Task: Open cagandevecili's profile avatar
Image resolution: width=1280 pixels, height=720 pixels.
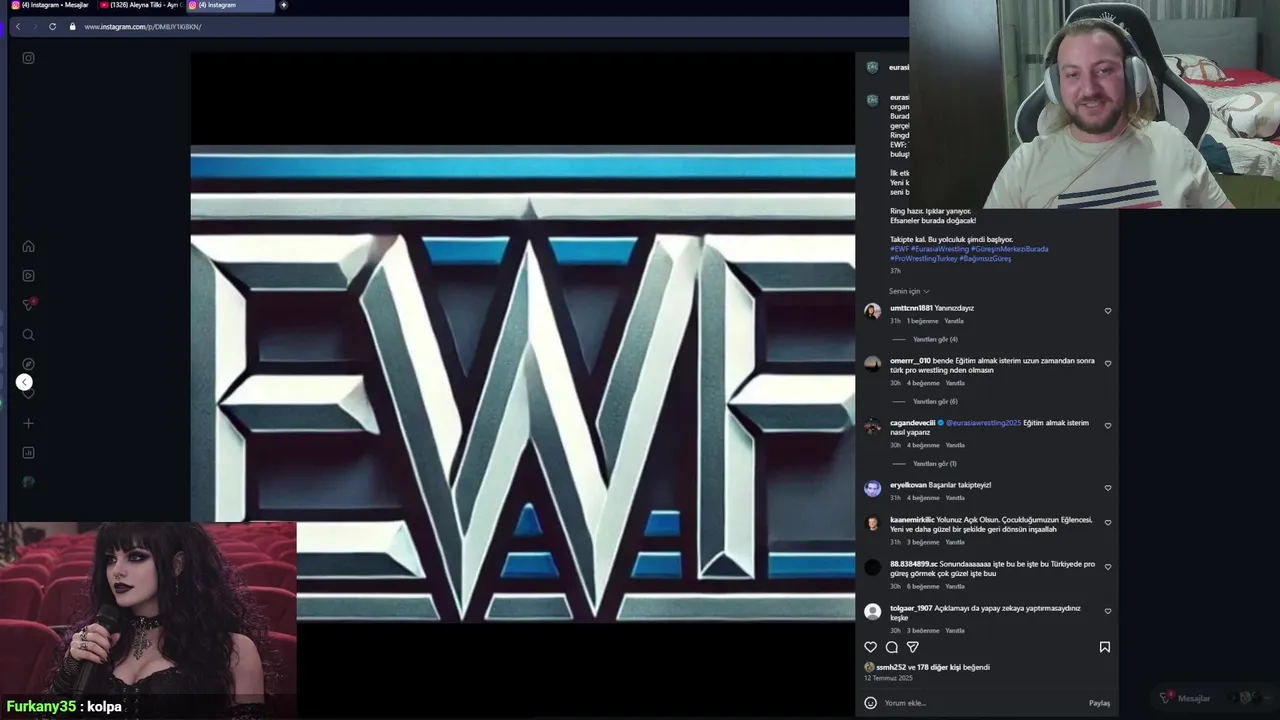Action: [x=872, y=426]
